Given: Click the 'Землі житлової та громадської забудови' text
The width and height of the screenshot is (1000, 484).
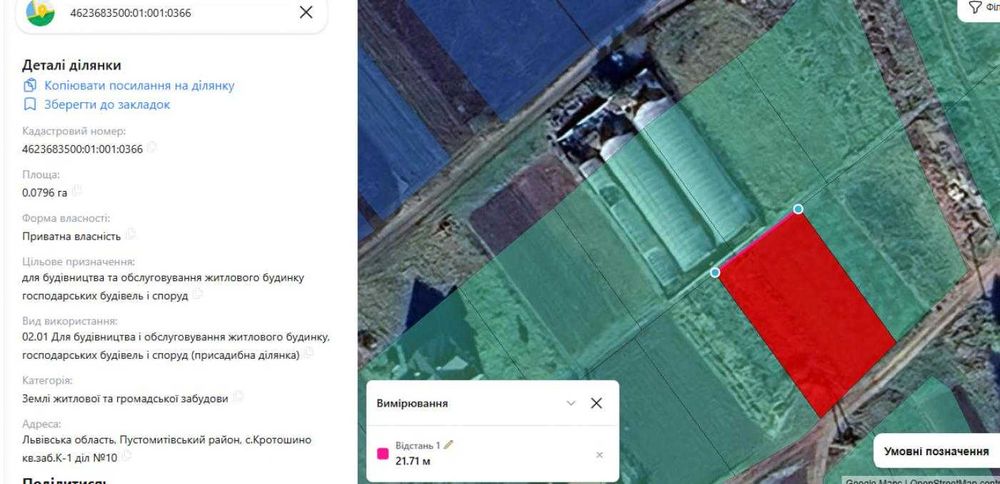Looking at the screenshot, I should pyautogui.click(x=125, y=398).
